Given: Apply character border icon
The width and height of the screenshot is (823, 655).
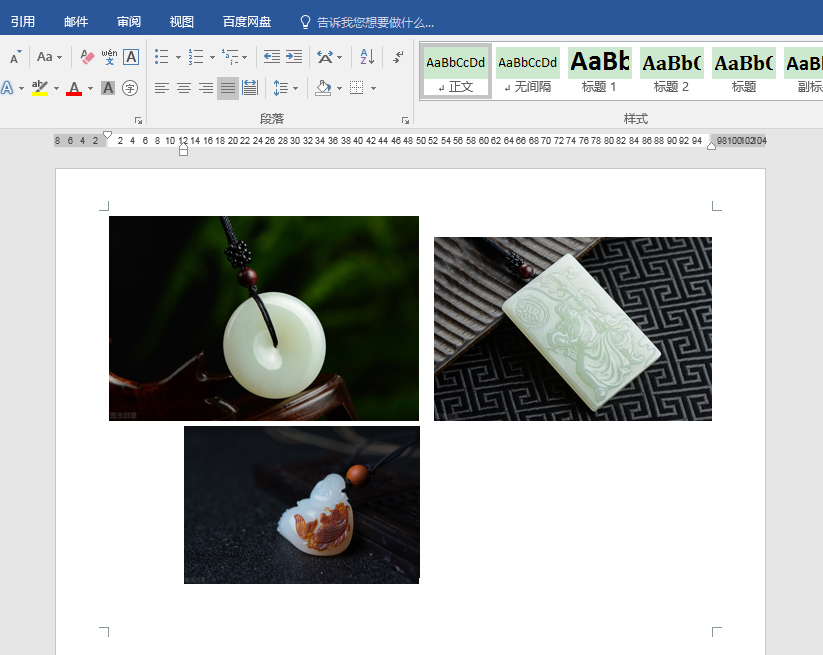Looking at the screenshot, I should click(131, 57).
